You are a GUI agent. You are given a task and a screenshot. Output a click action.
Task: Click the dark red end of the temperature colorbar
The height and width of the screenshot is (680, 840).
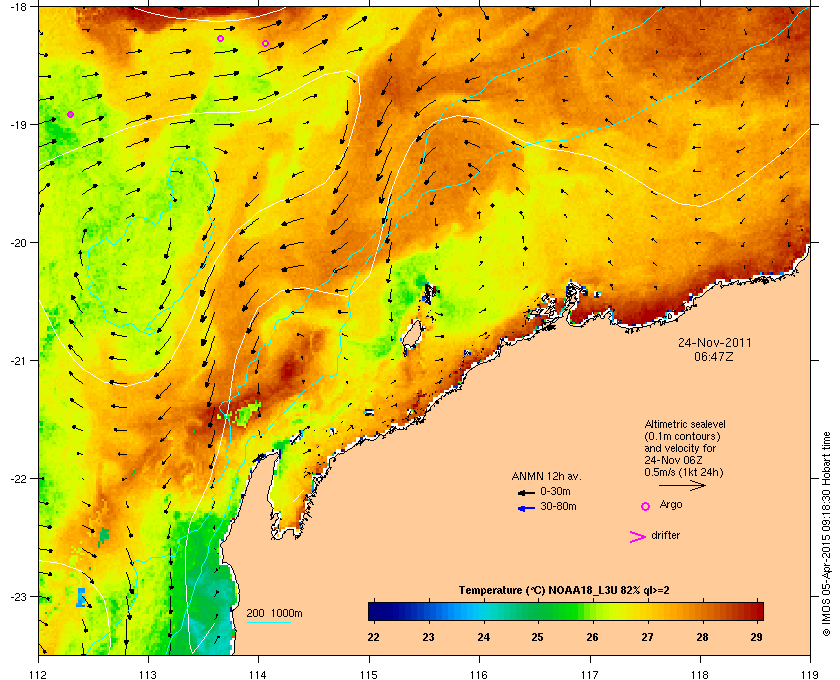[x=756, y=611]
